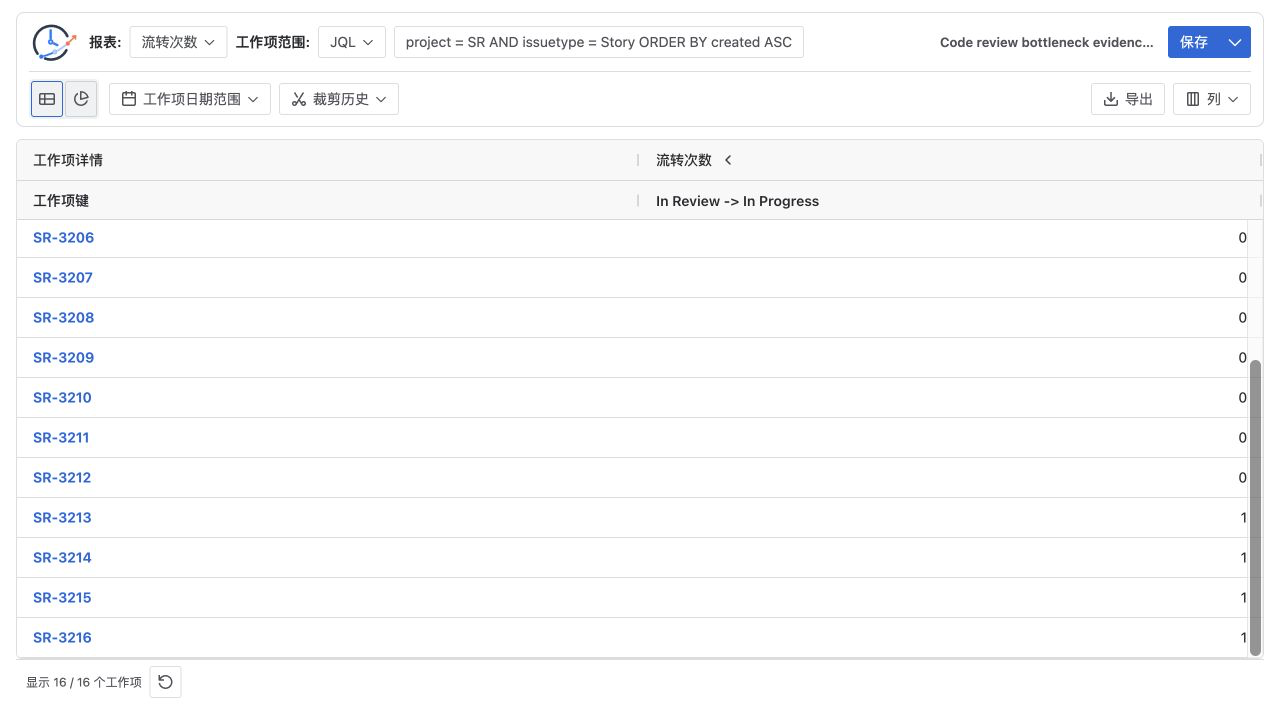Viewport: 1280px width, 720px height.
Task: Click the transition count in row SR-3216
Action: (x=1243, y=638)
